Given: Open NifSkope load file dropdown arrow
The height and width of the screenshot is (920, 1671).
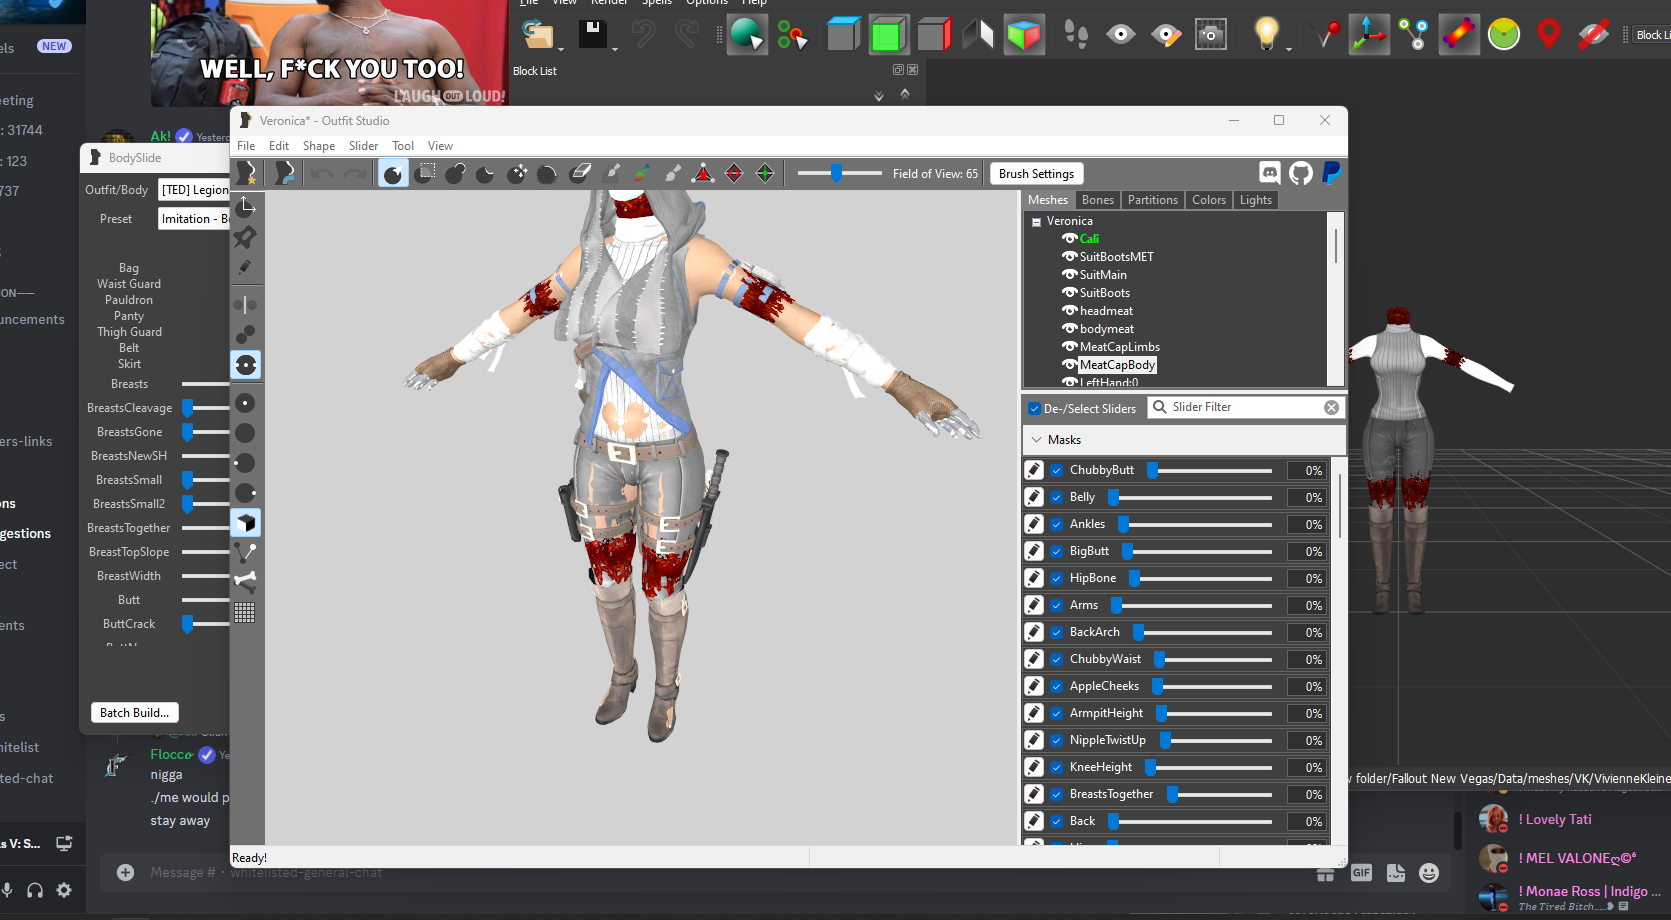Looking at the screenshot, I should coord(561,49).
